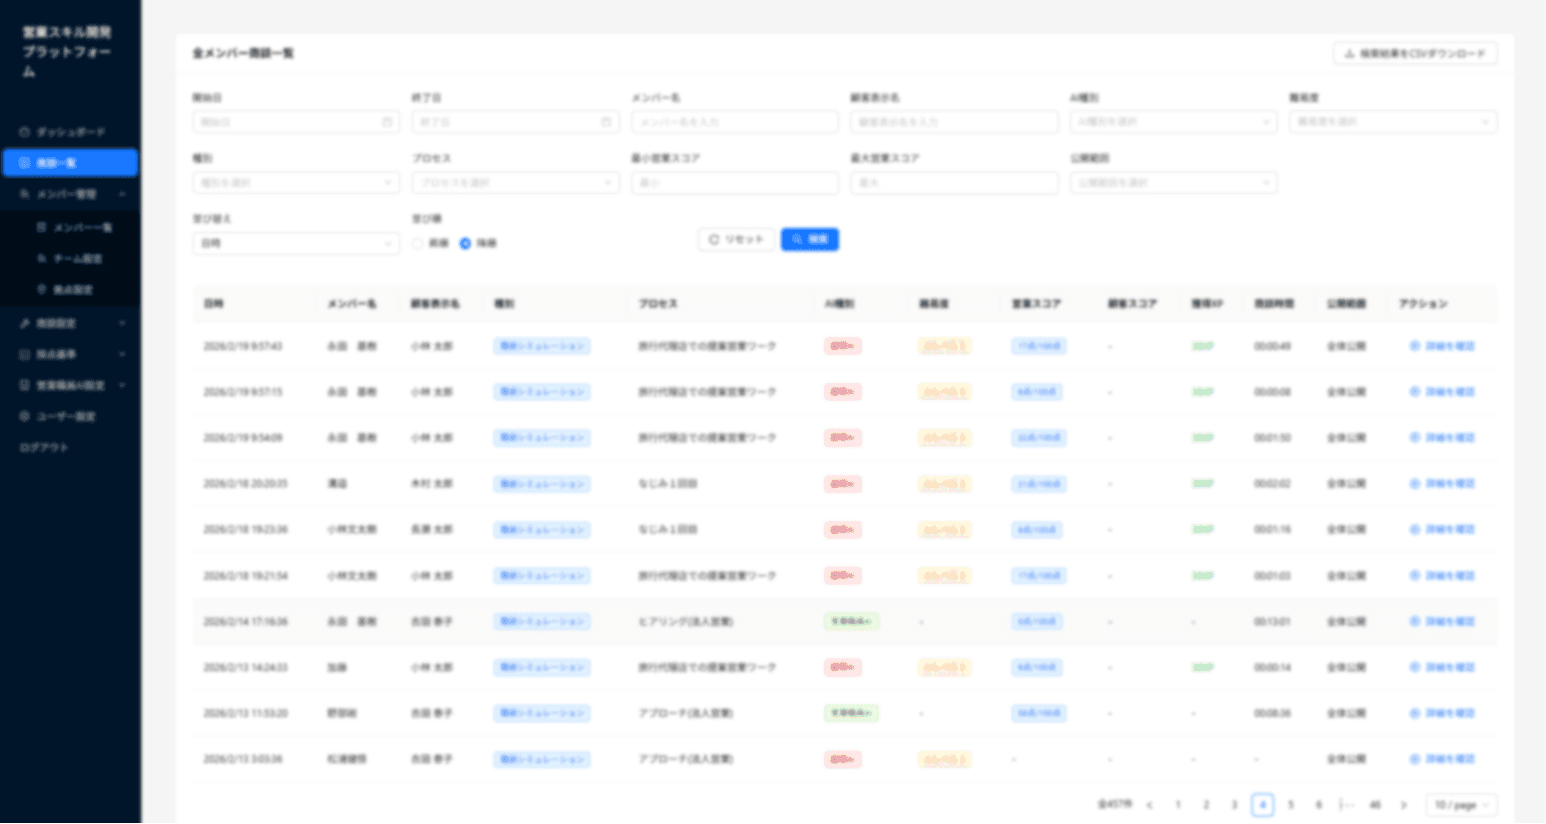Click ログアウト in the sidebar
This screenshot has width=1546, height=824.
coord(70,447)
